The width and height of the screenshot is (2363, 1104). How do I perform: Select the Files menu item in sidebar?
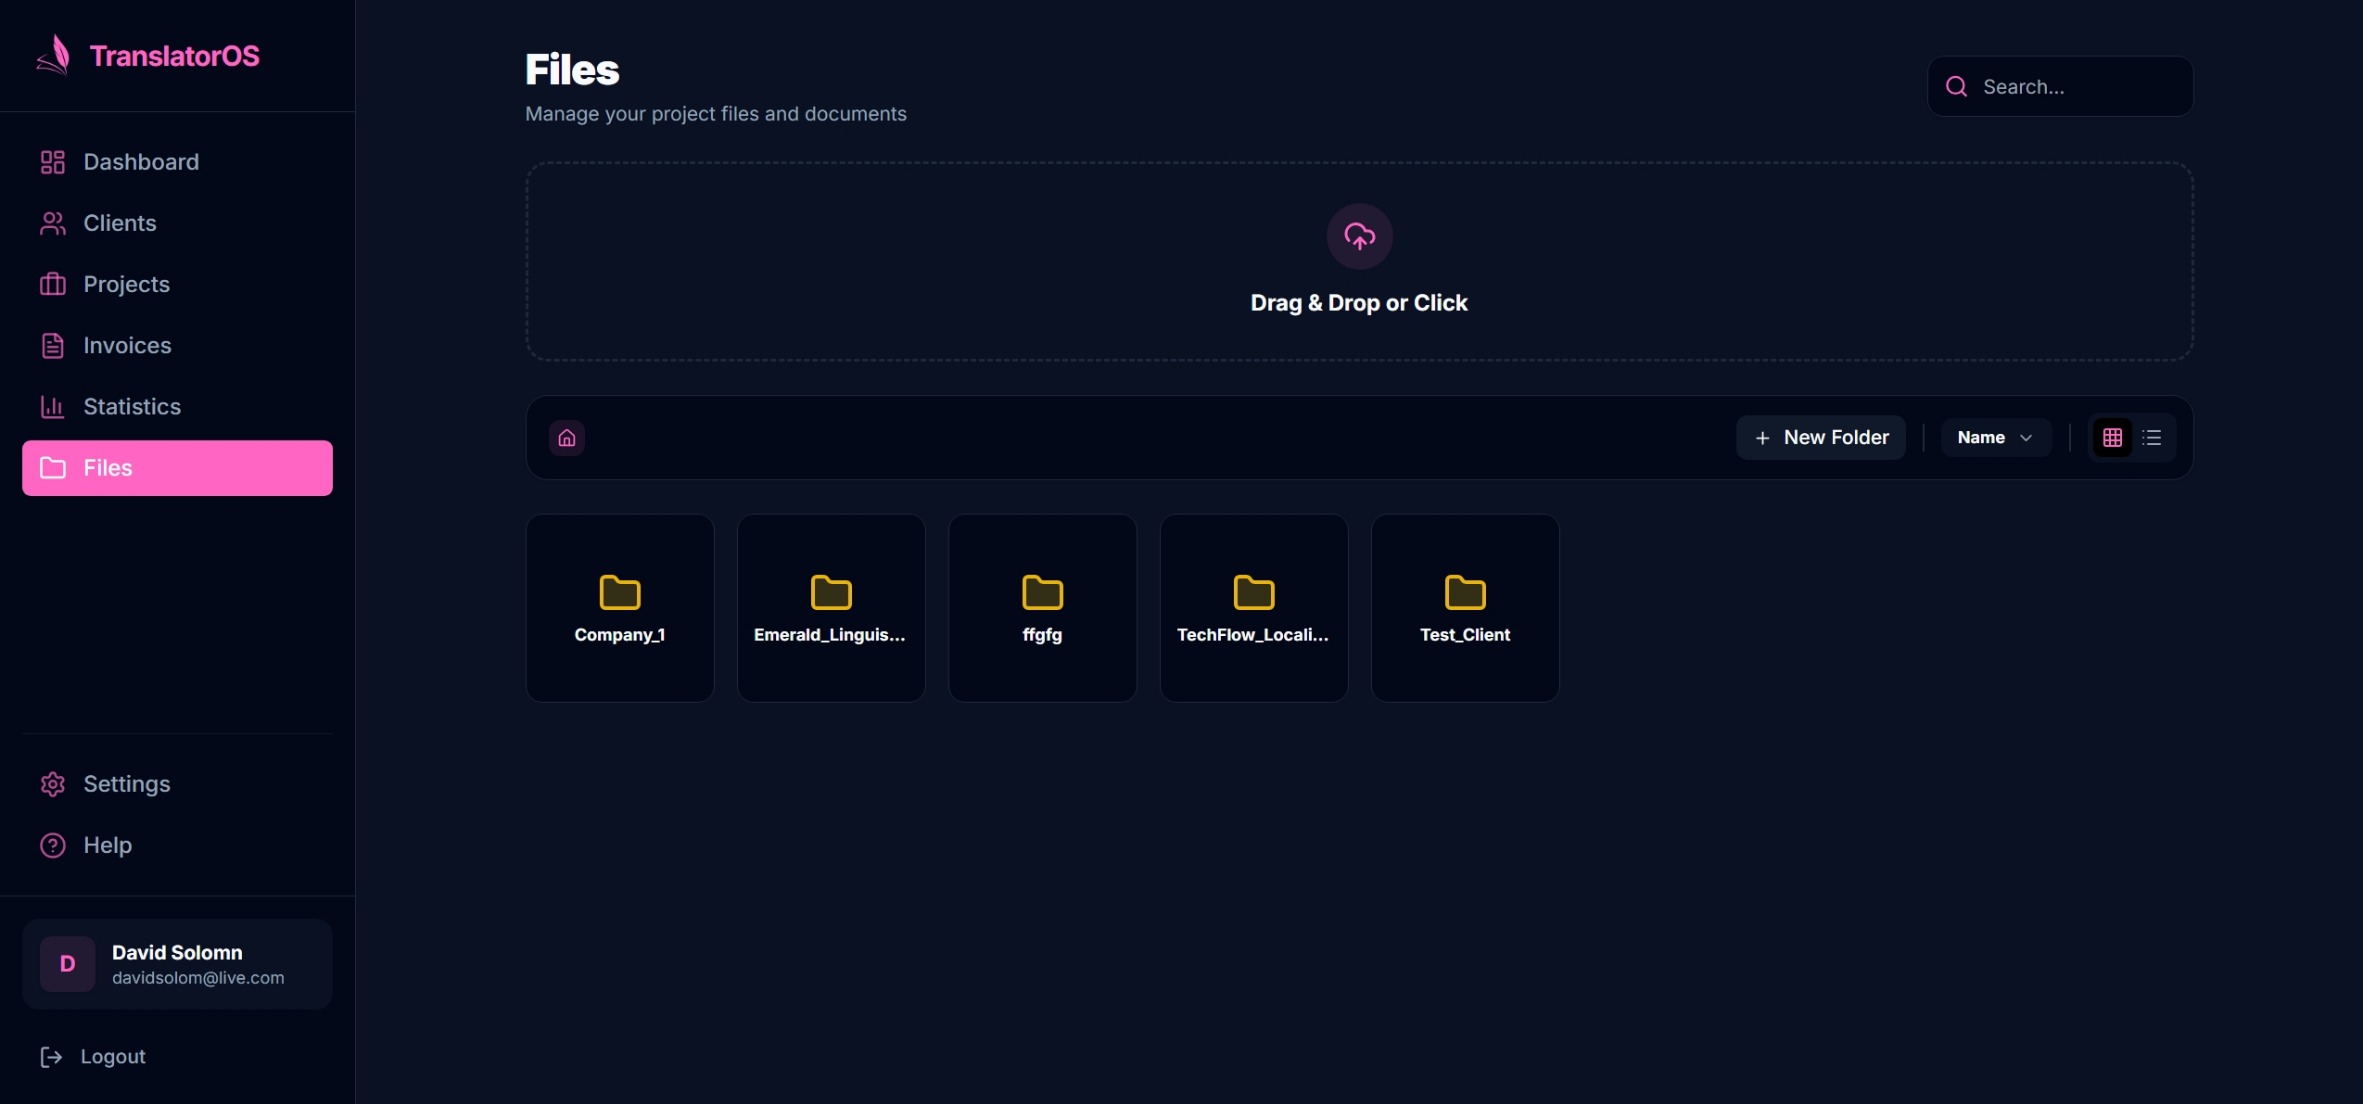108,468
